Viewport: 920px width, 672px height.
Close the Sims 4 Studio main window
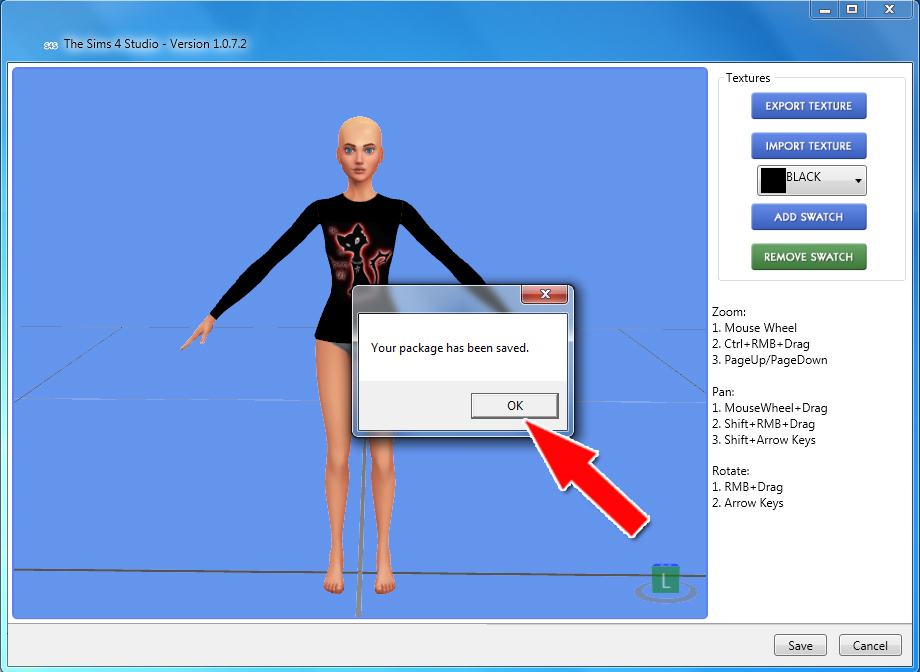[x=889, y=9]
